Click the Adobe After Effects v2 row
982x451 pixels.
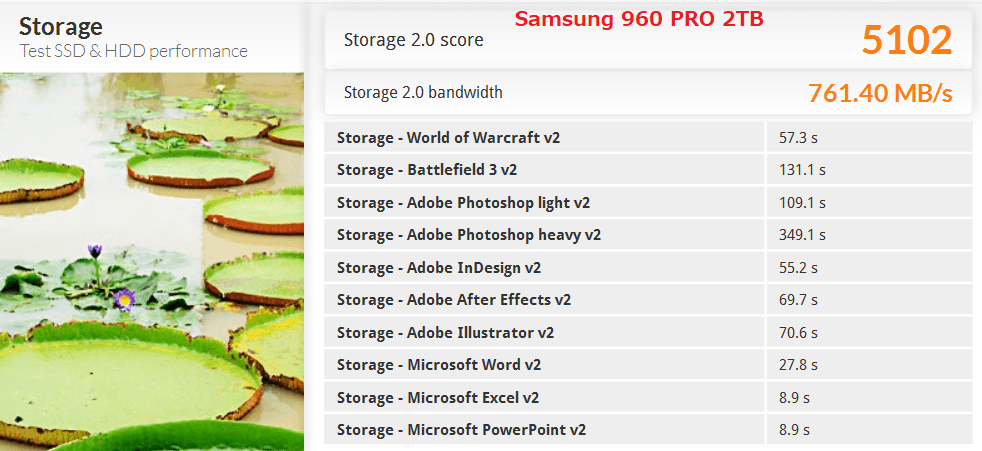click(x=453, y=300)
